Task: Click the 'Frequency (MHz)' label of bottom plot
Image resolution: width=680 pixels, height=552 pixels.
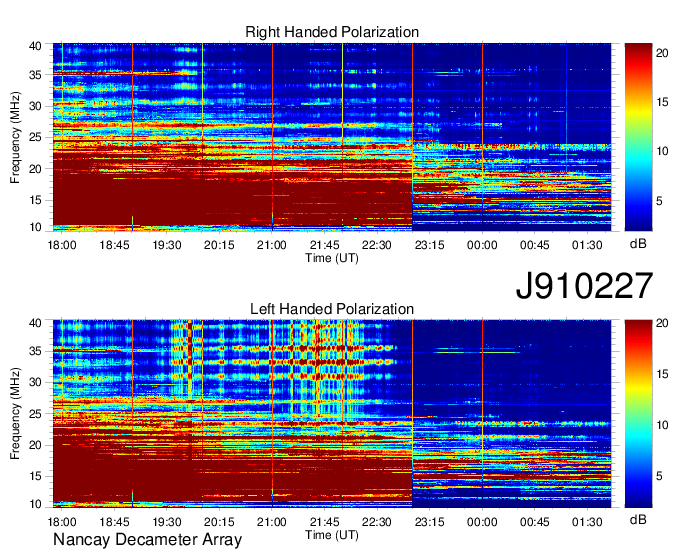Action: pyautogui.click(x=15, y=414)
